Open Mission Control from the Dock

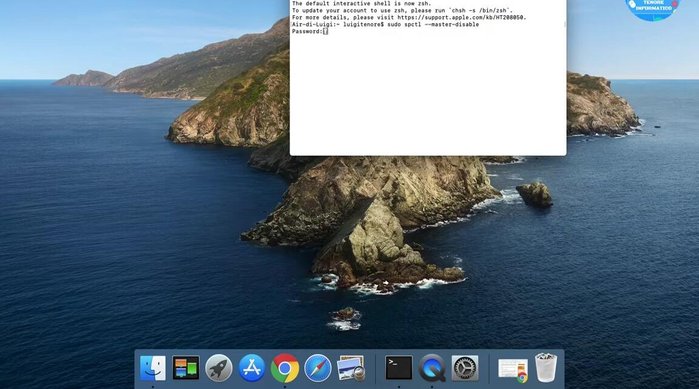coord(186,368)
